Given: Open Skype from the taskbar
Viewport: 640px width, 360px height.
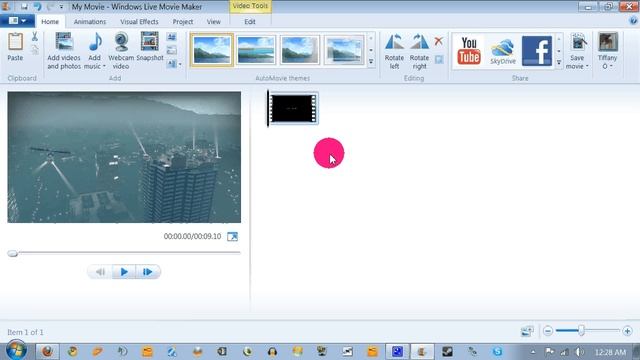Looking at the screenshot, I should 497,351.
